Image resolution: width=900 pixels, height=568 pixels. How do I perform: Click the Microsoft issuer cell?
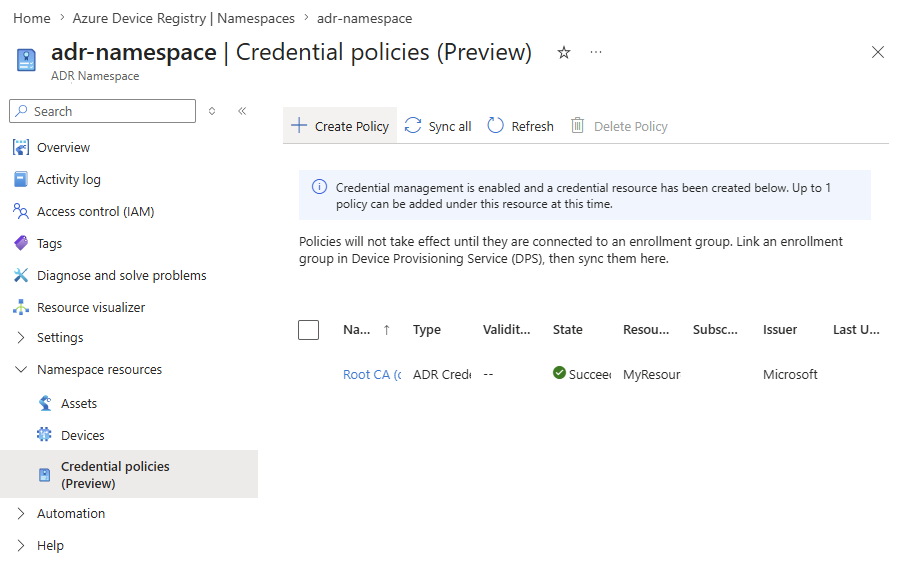pos(790,375)
